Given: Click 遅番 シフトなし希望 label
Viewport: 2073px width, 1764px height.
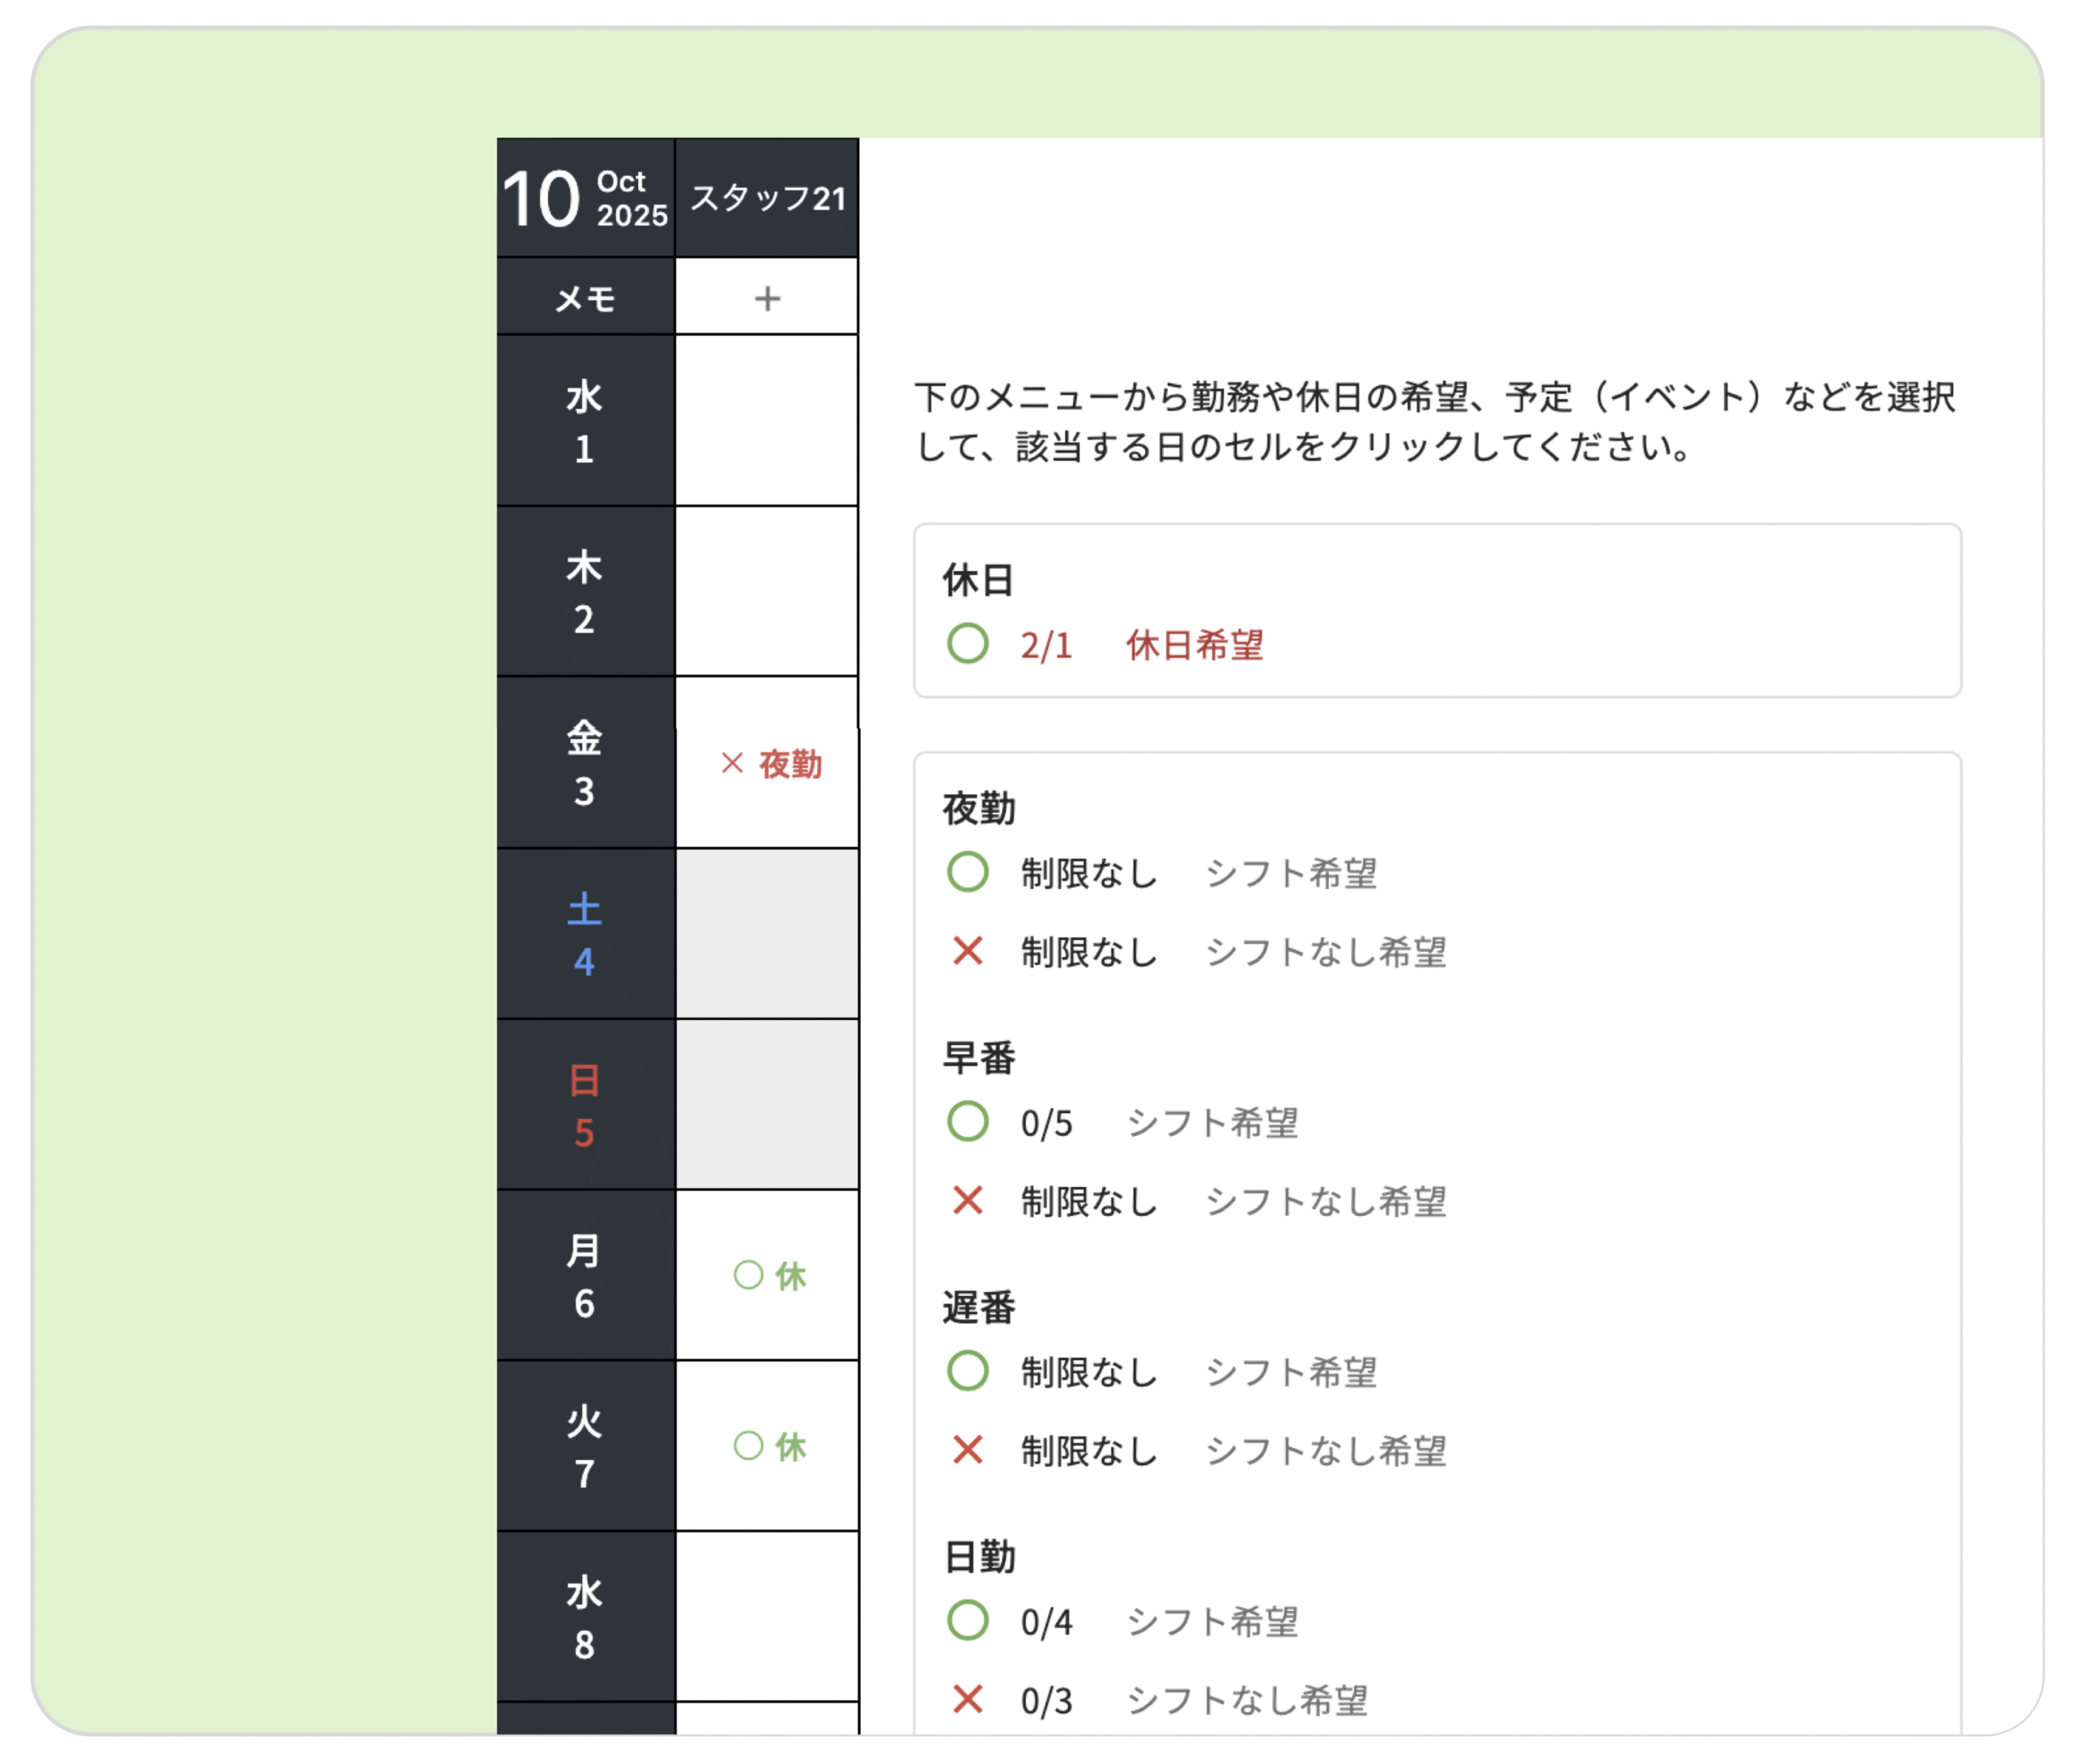Looking at the screenshot, I should (1326, 1451).
